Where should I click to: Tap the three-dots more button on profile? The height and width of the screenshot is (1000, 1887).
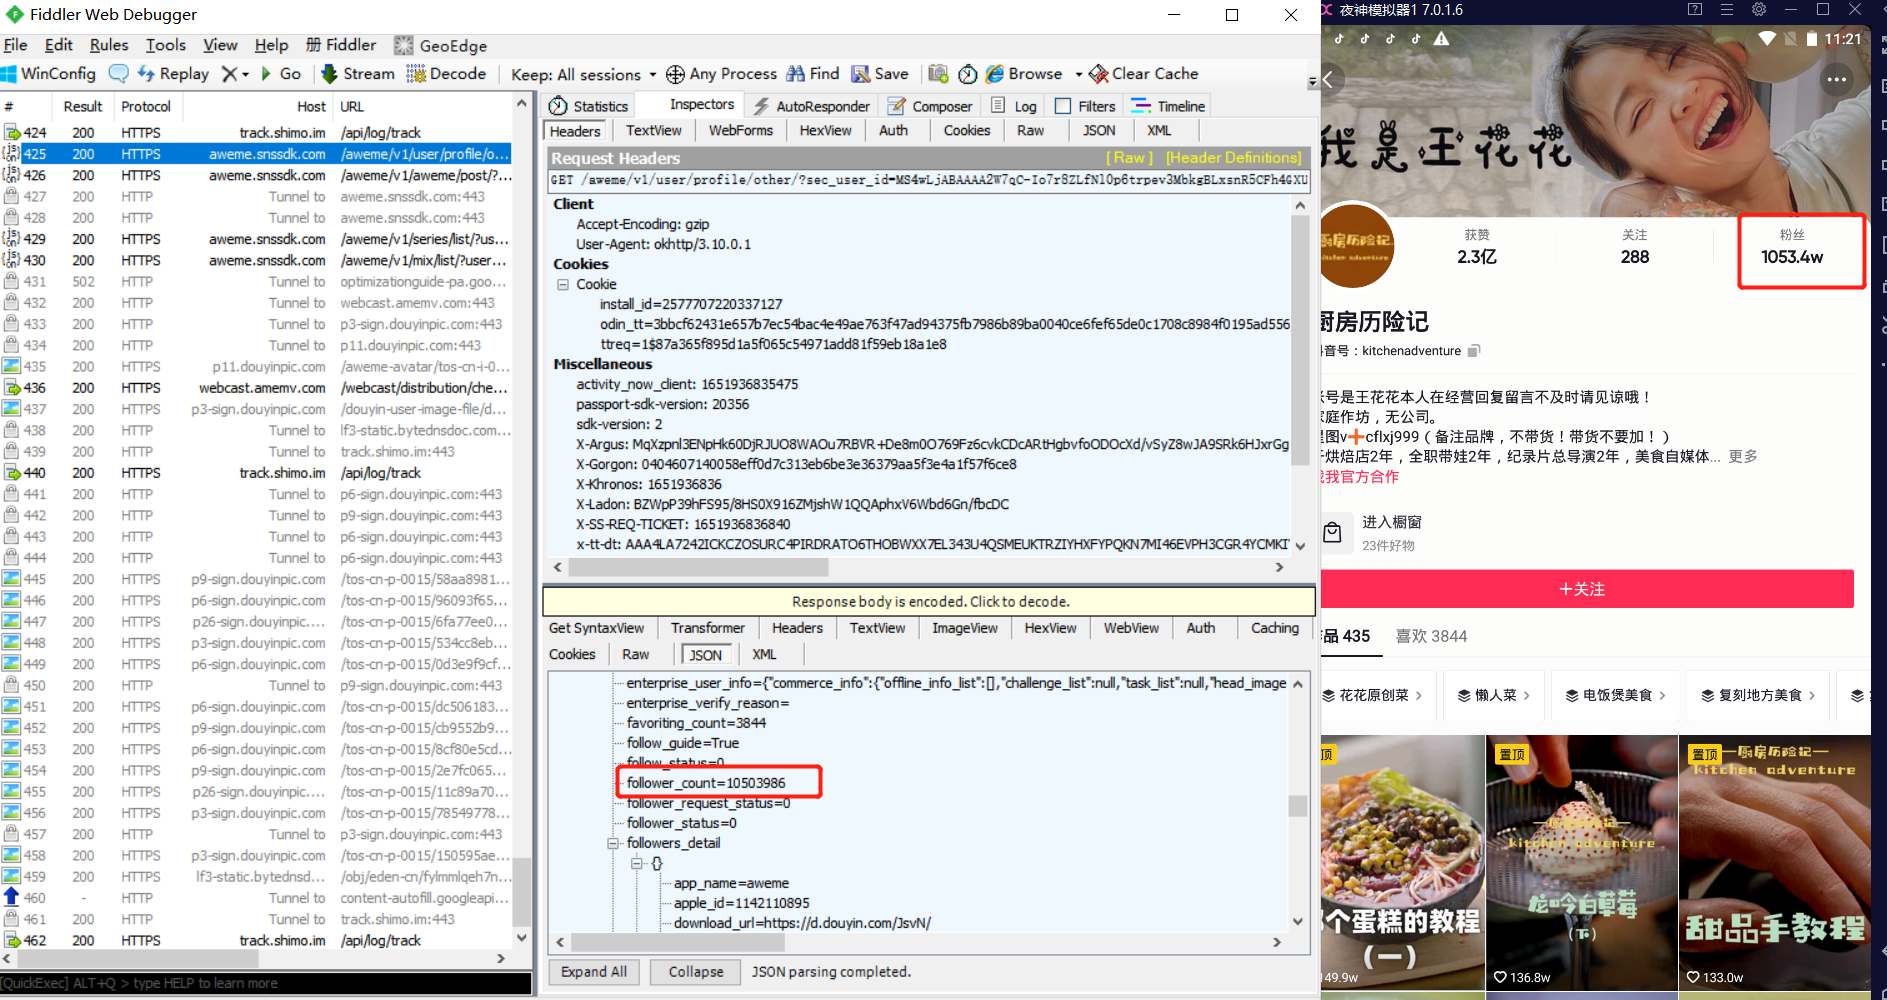(1837, 80)
